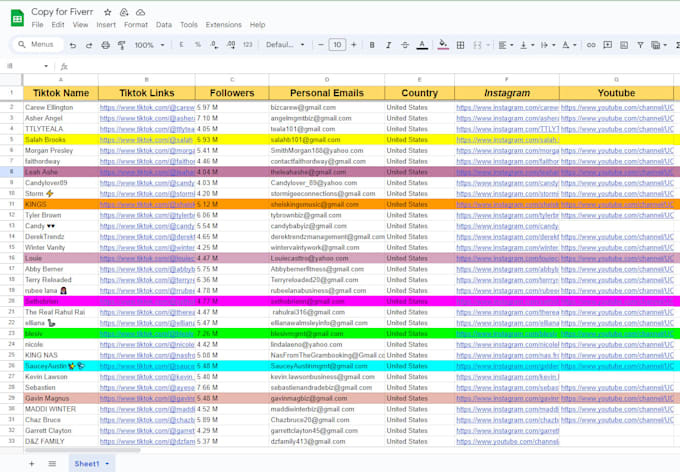The height and width of the screenshot is (472, 680).
Task: Click the Copy for Fiverr title
Action: 62,12
